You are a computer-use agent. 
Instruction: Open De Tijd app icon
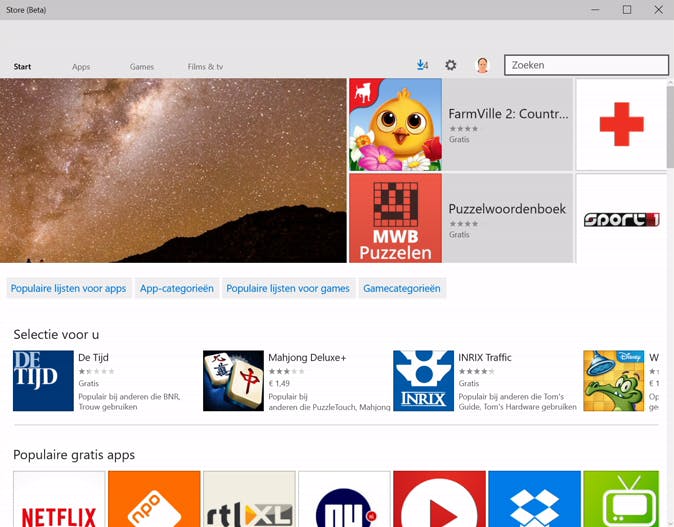(43, 381)
